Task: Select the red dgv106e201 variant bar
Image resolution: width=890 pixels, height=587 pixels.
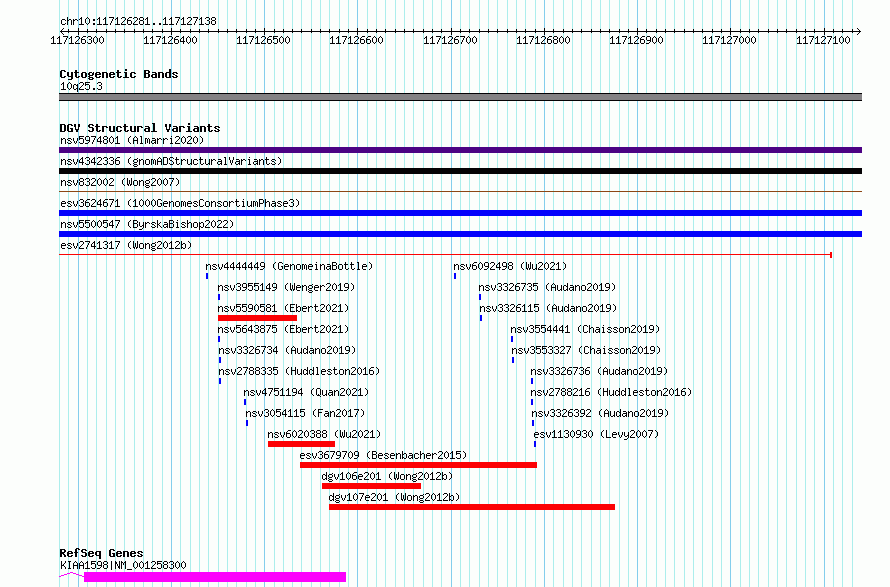Action: (371, 486)
